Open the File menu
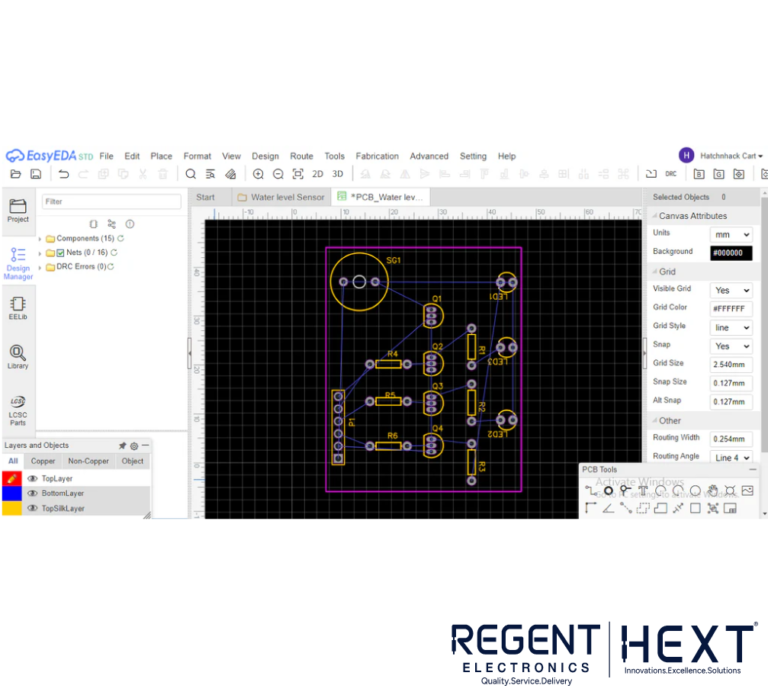 click(x=106, y=156)
